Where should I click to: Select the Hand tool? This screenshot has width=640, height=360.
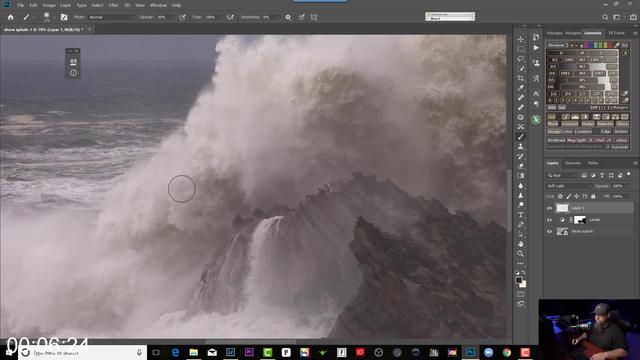[521, 244]
